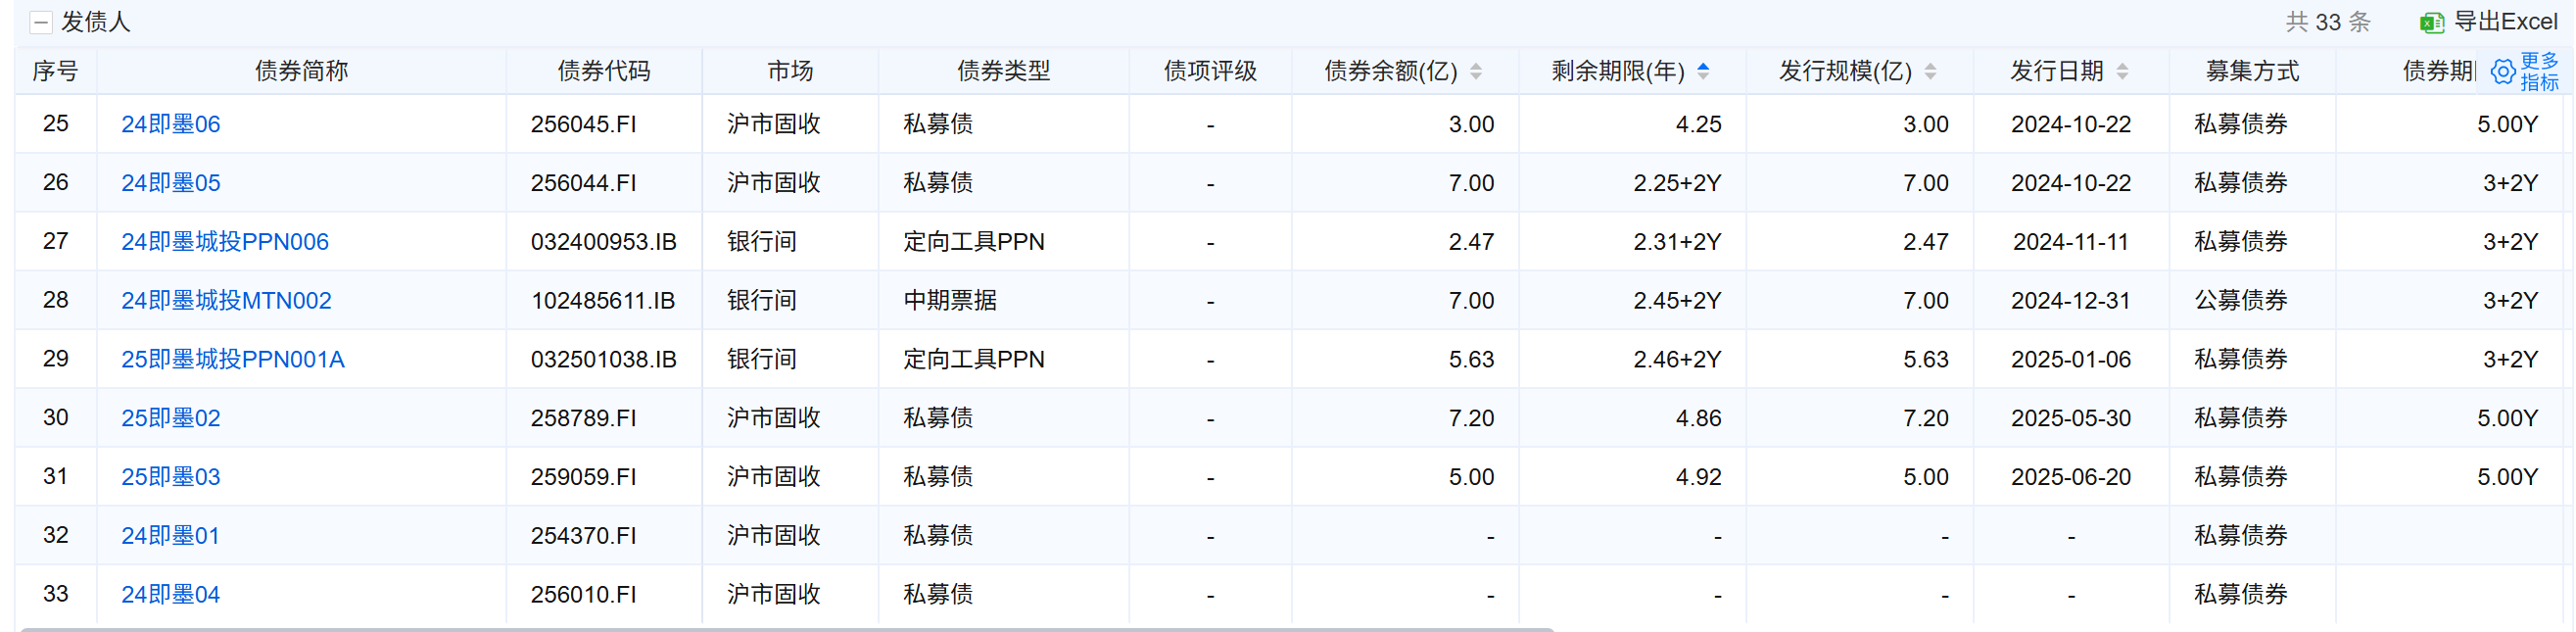Click 中期票据 bond type cell
This screenshot has height=632, width=2576.
tap(950, 301)
